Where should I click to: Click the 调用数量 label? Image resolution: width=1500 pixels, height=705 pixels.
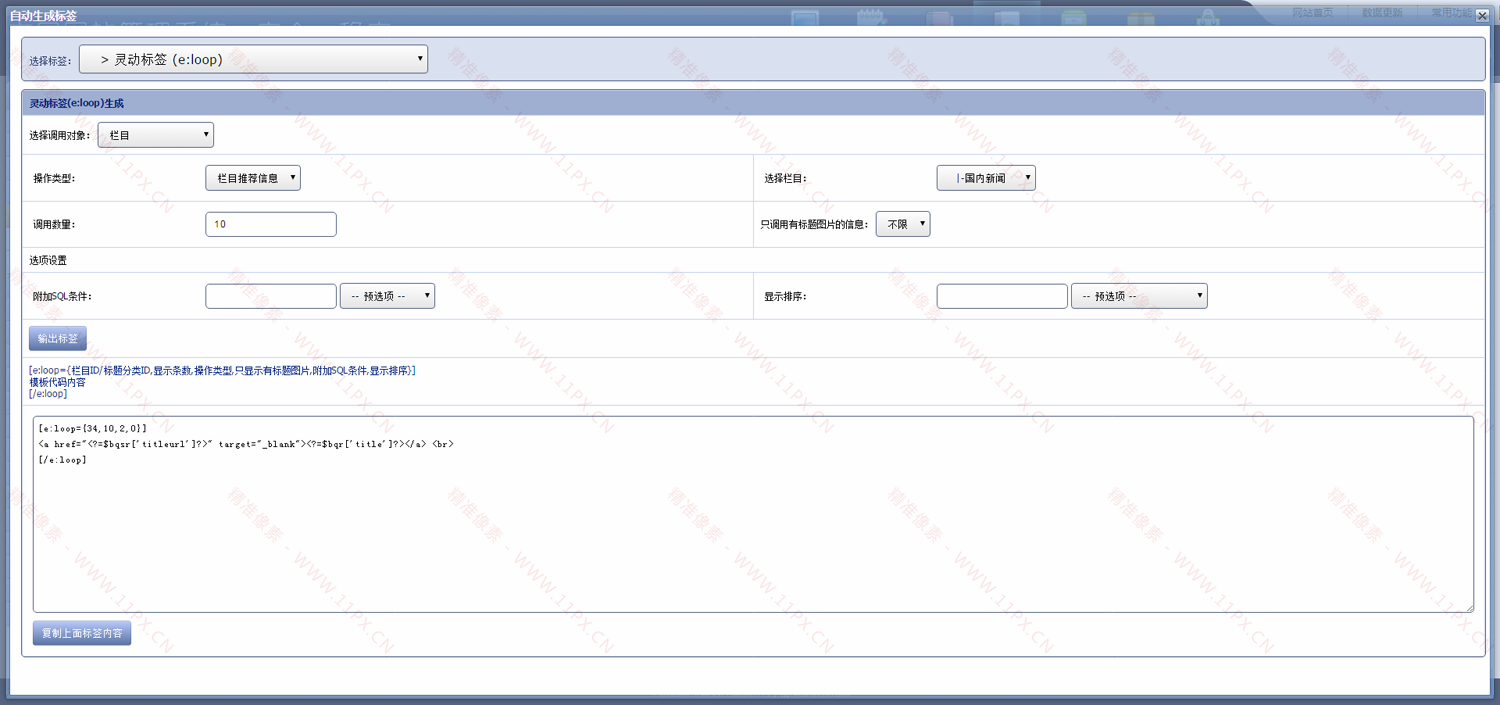(54, 224)
